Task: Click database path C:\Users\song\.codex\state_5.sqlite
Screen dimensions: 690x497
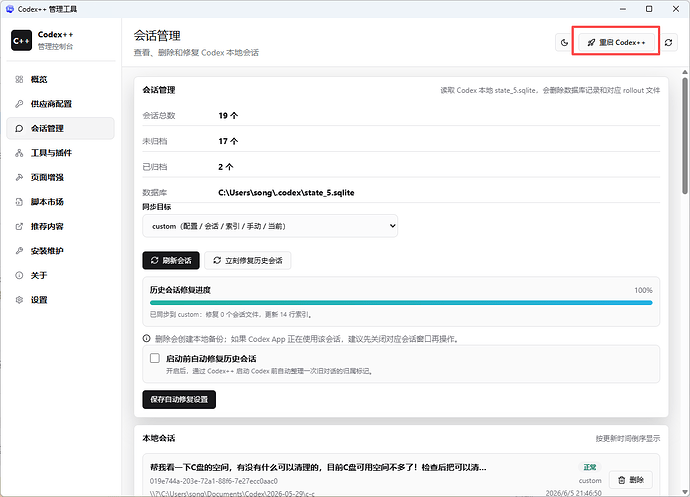Action: [286, 192]
